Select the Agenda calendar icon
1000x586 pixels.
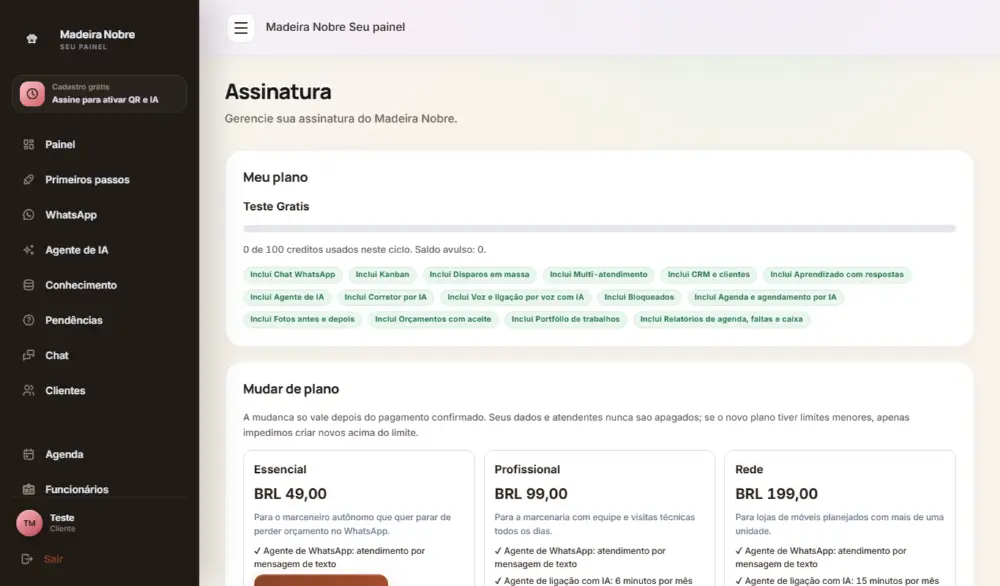point(29,455)
